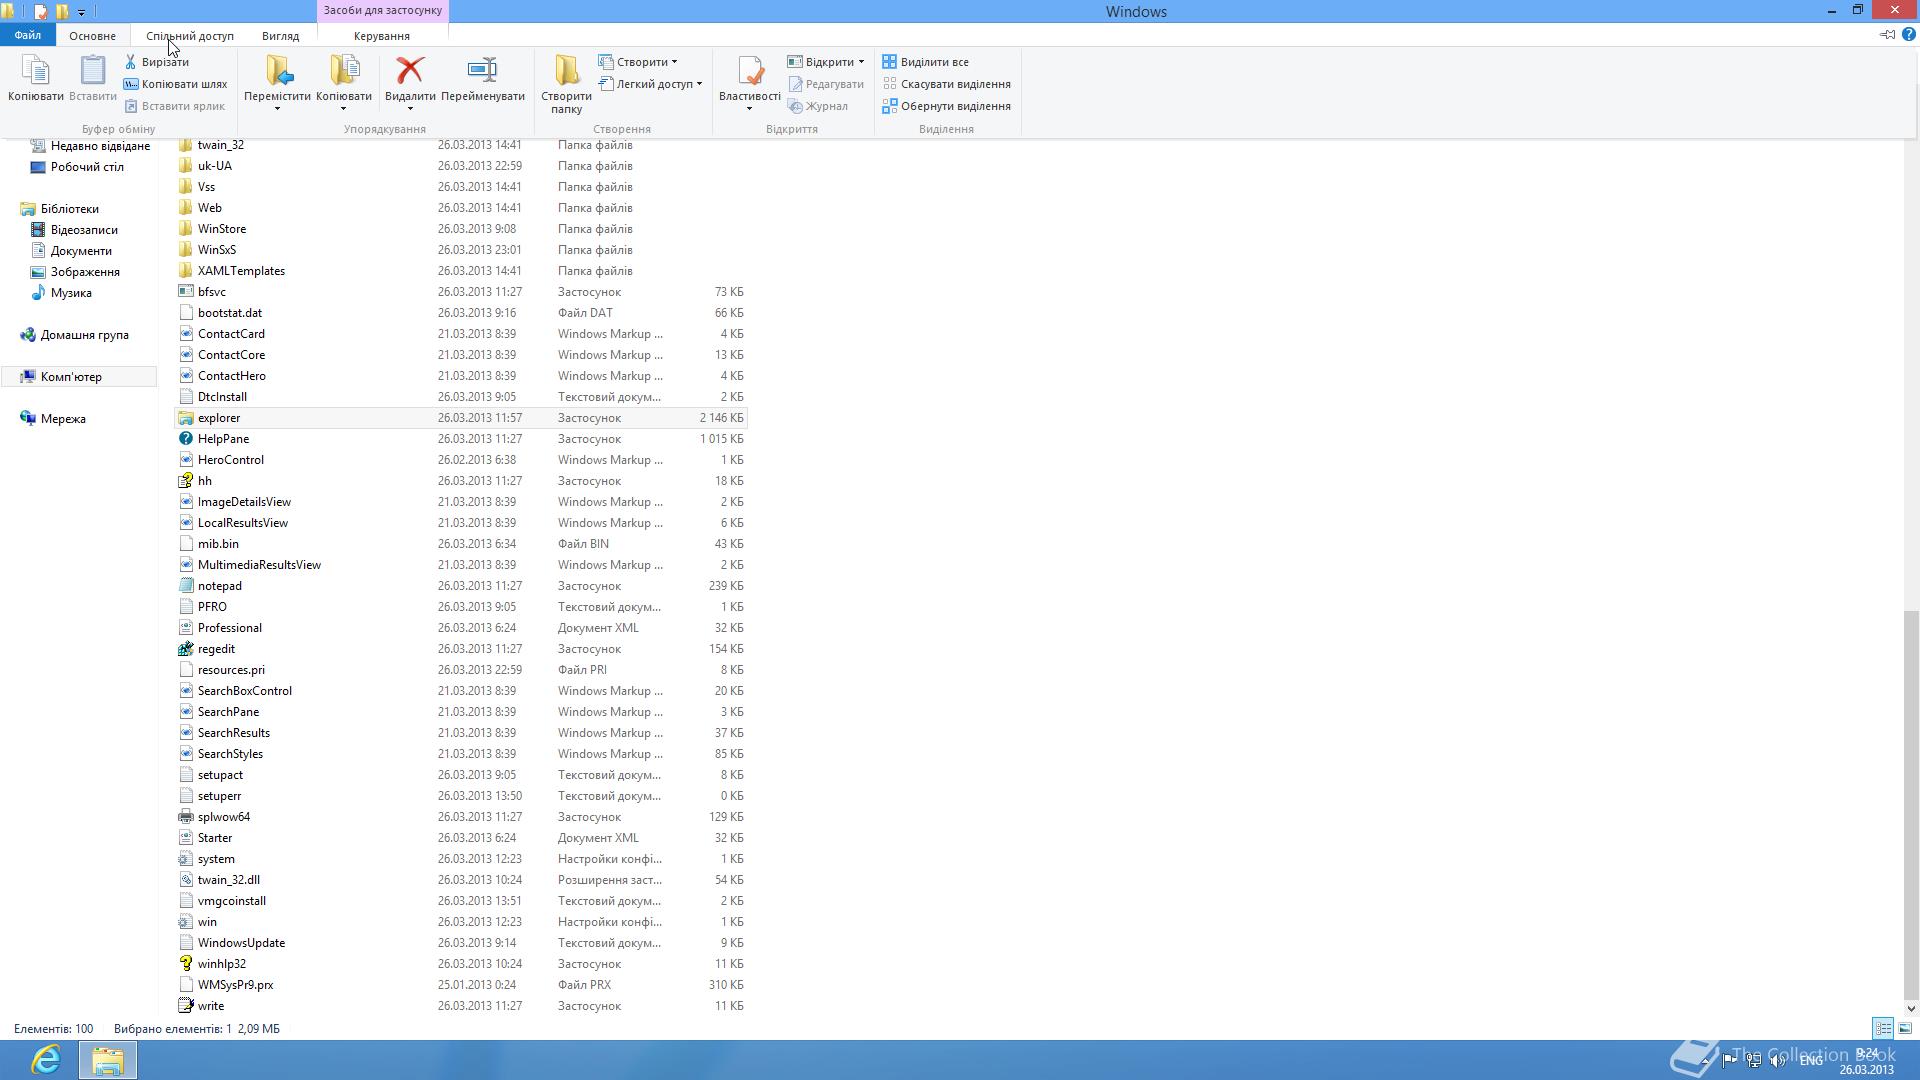The width and height of the screenshot is (1920, 1080).
Task: Click the Перейменувати icon
Action: click(483, 70)
